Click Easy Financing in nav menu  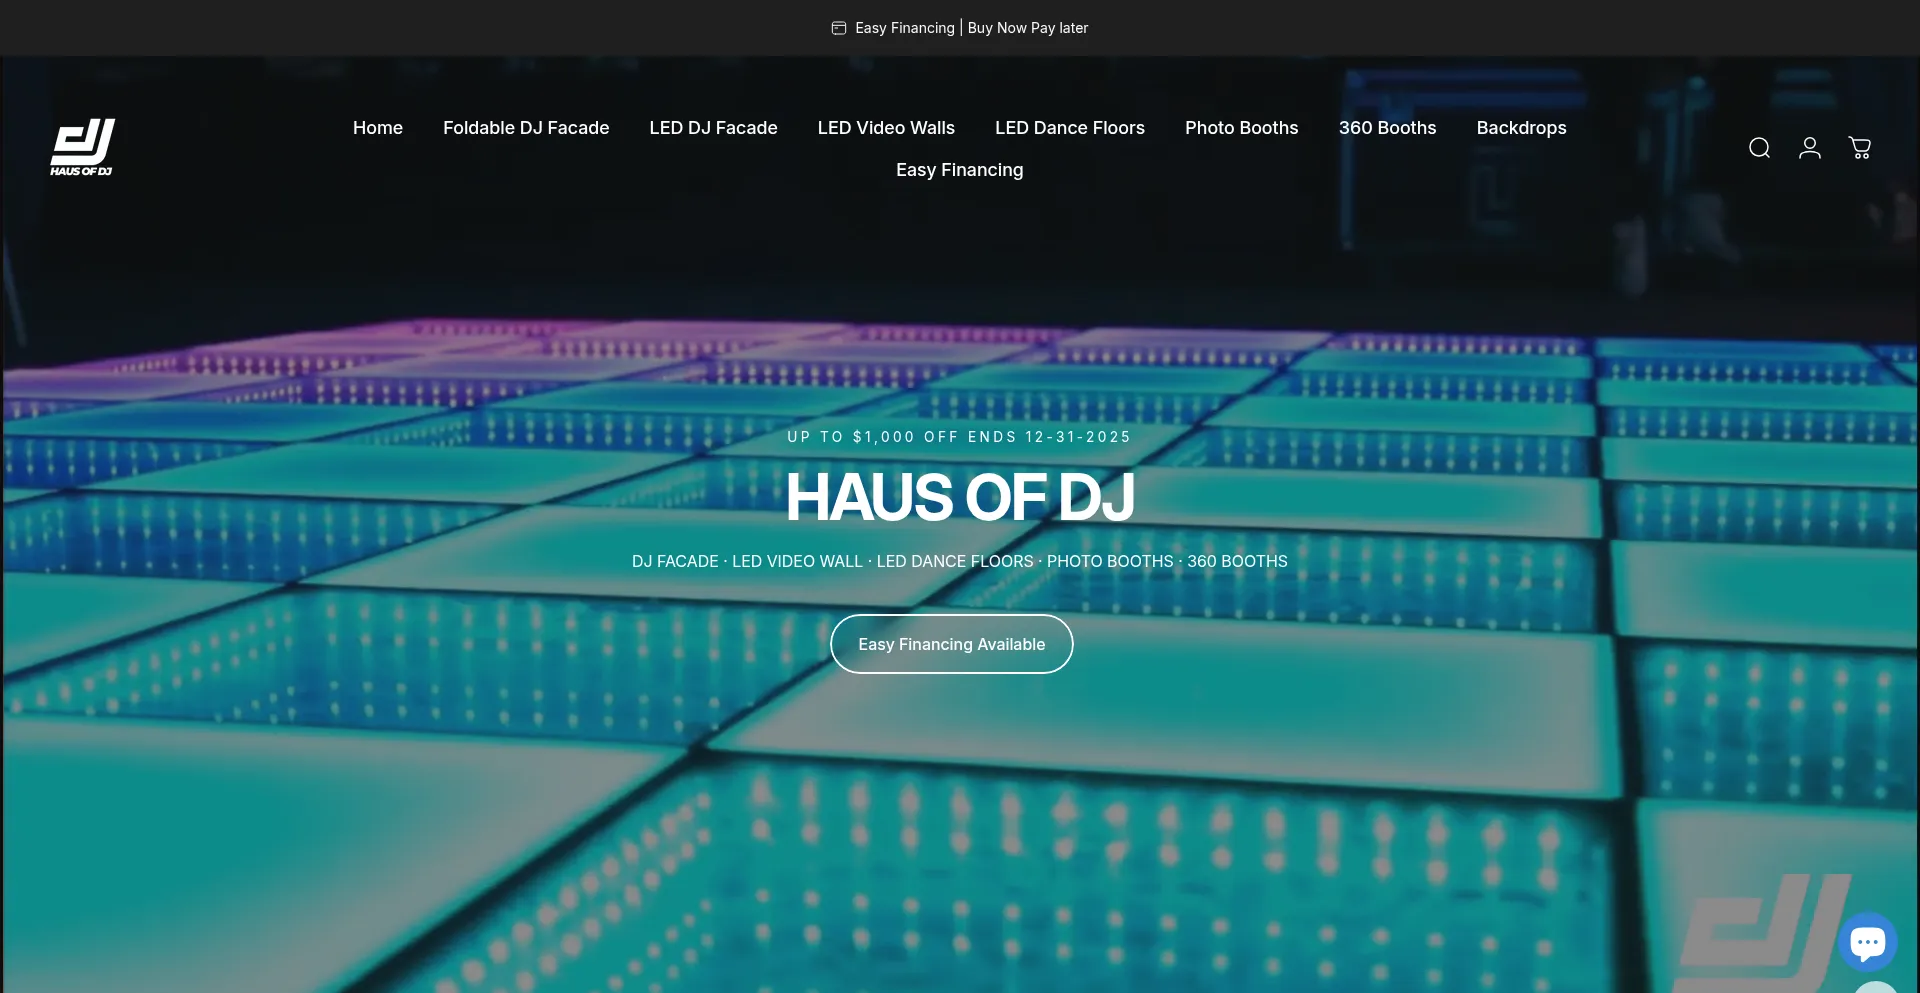coord(959,170)
